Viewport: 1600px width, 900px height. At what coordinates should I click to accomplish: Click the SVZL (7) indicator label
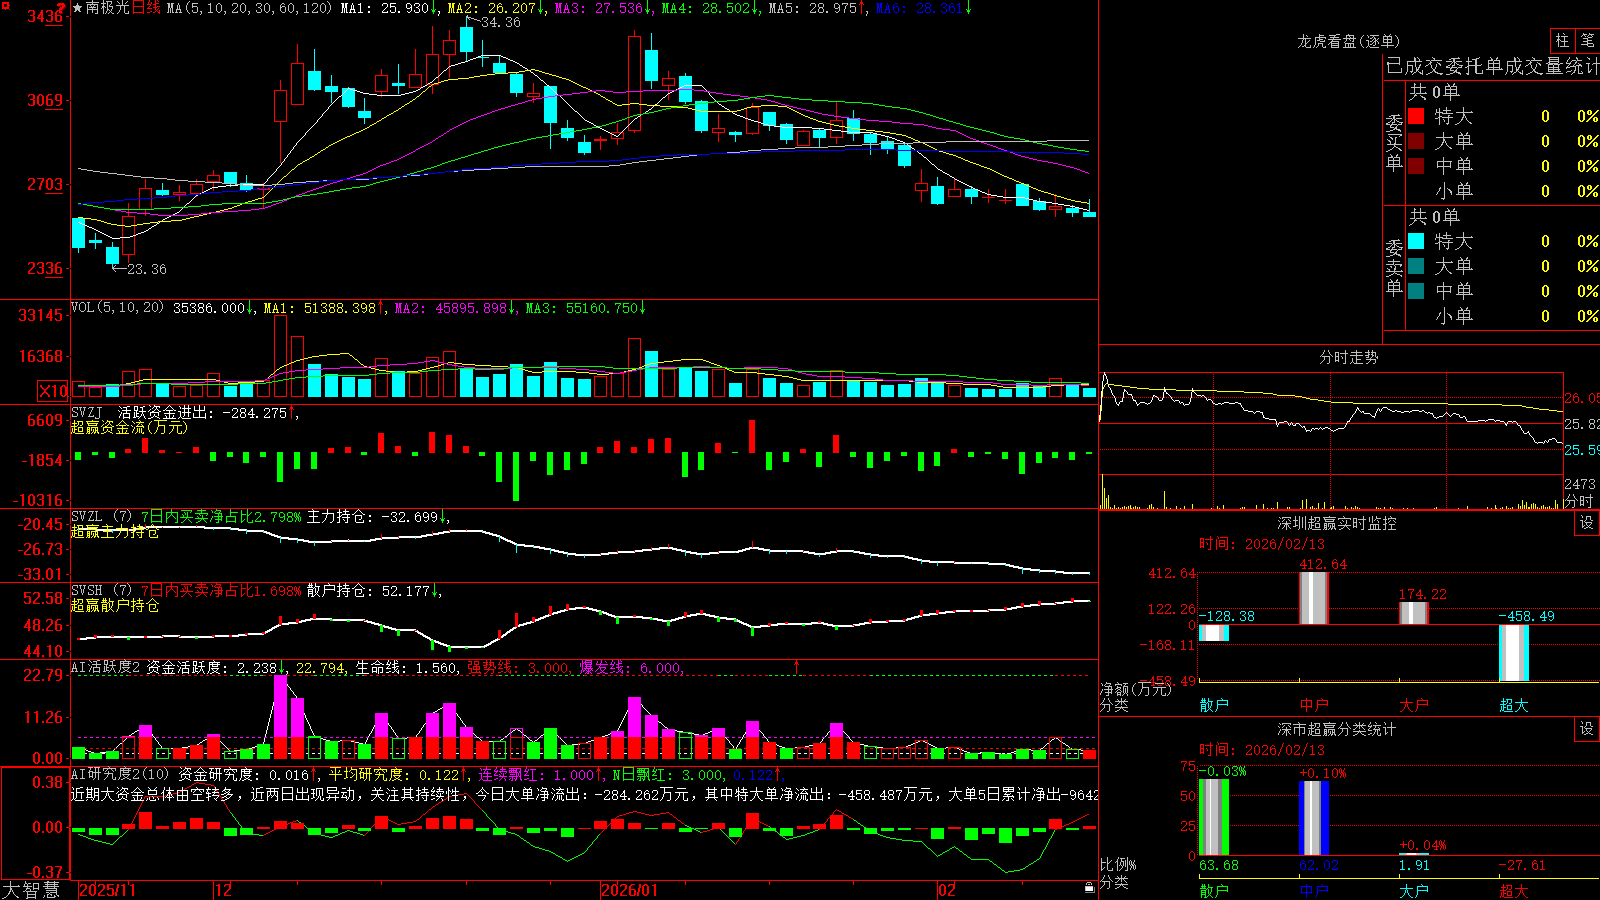101,517
